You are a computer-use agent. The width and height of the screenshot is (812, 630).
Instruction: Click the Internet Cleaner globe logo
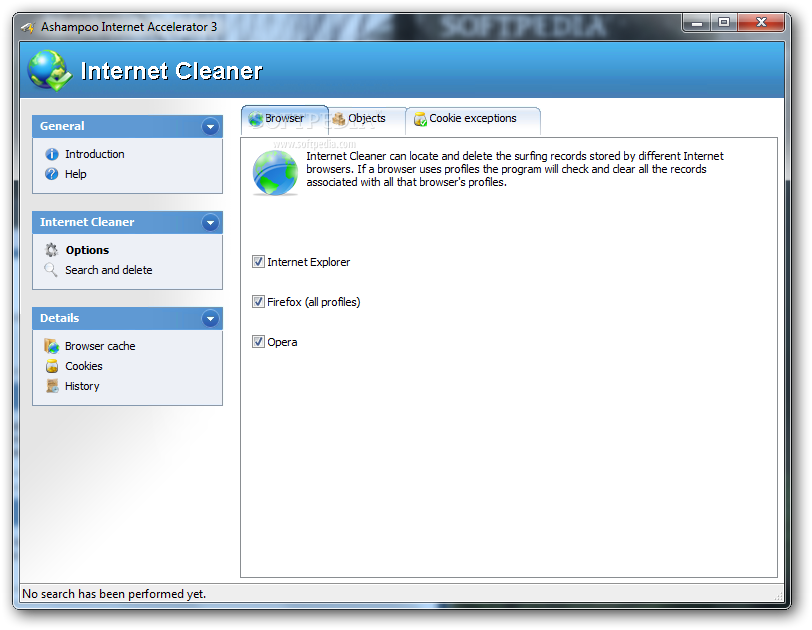[x=49, y=70]
